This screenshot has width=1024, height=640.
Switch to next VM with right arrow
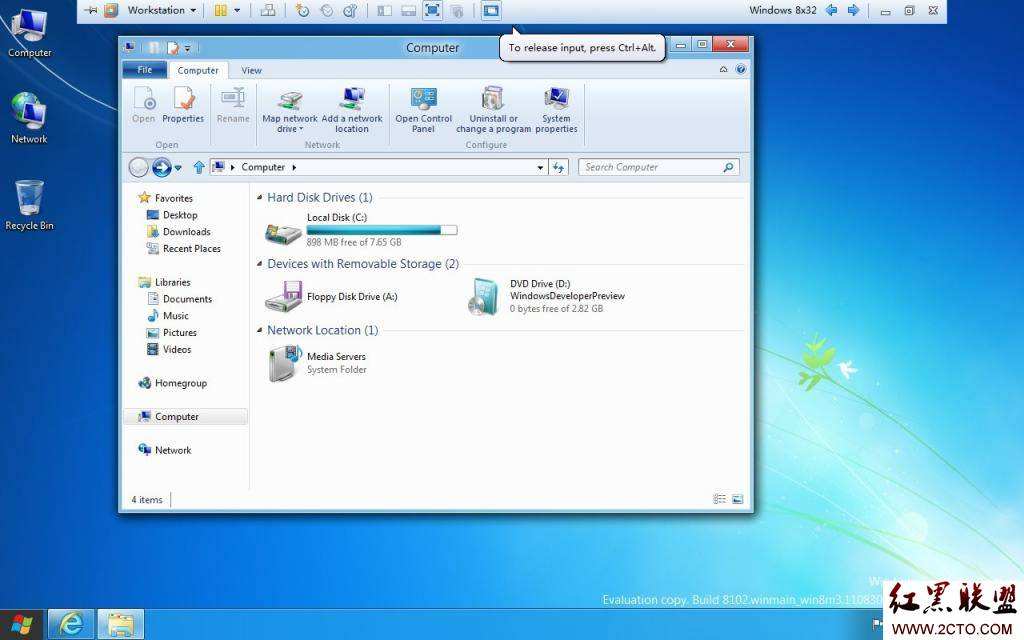(853, 10)
